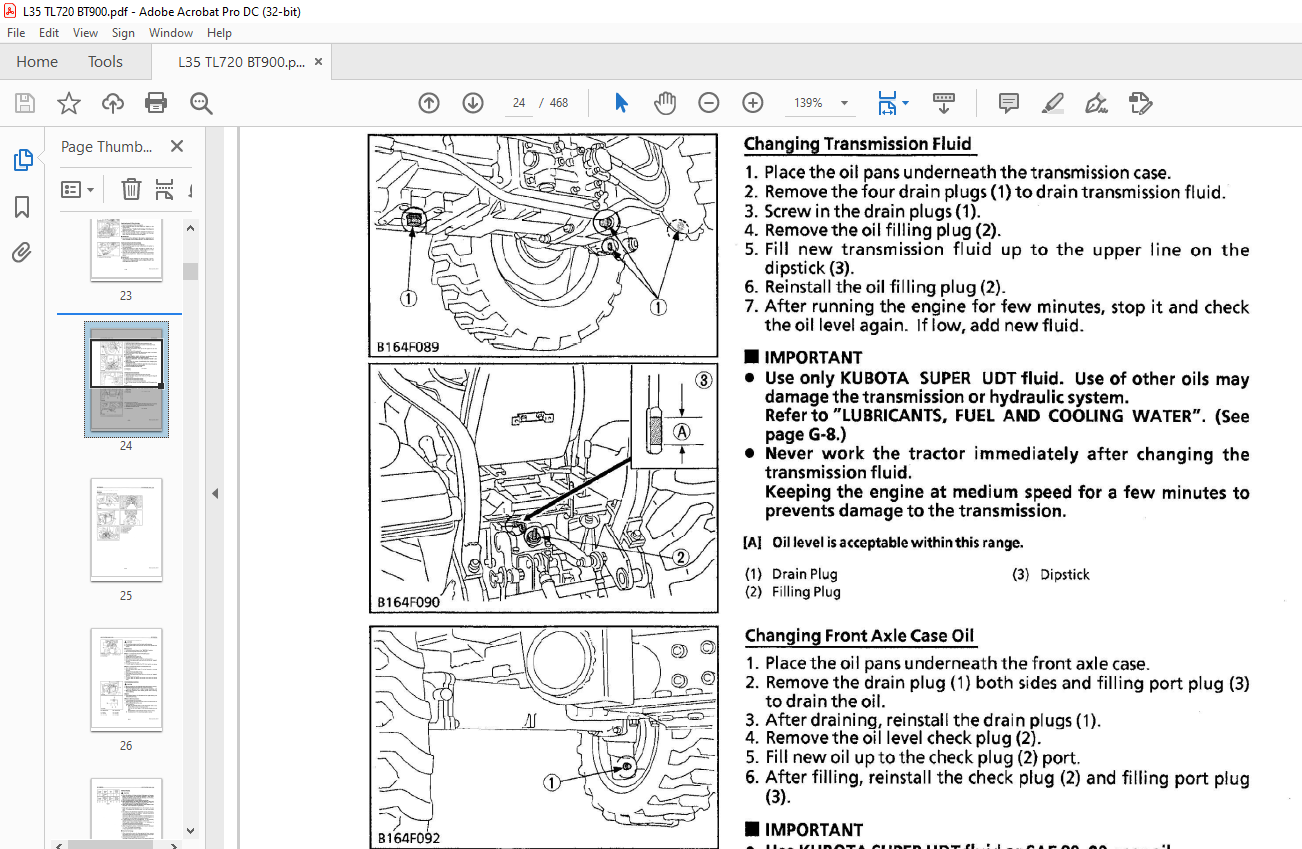The height and width of the screenshot is (849, 1302).
Task: Bookmark the file with the star icon
Action: click(68, 103)
